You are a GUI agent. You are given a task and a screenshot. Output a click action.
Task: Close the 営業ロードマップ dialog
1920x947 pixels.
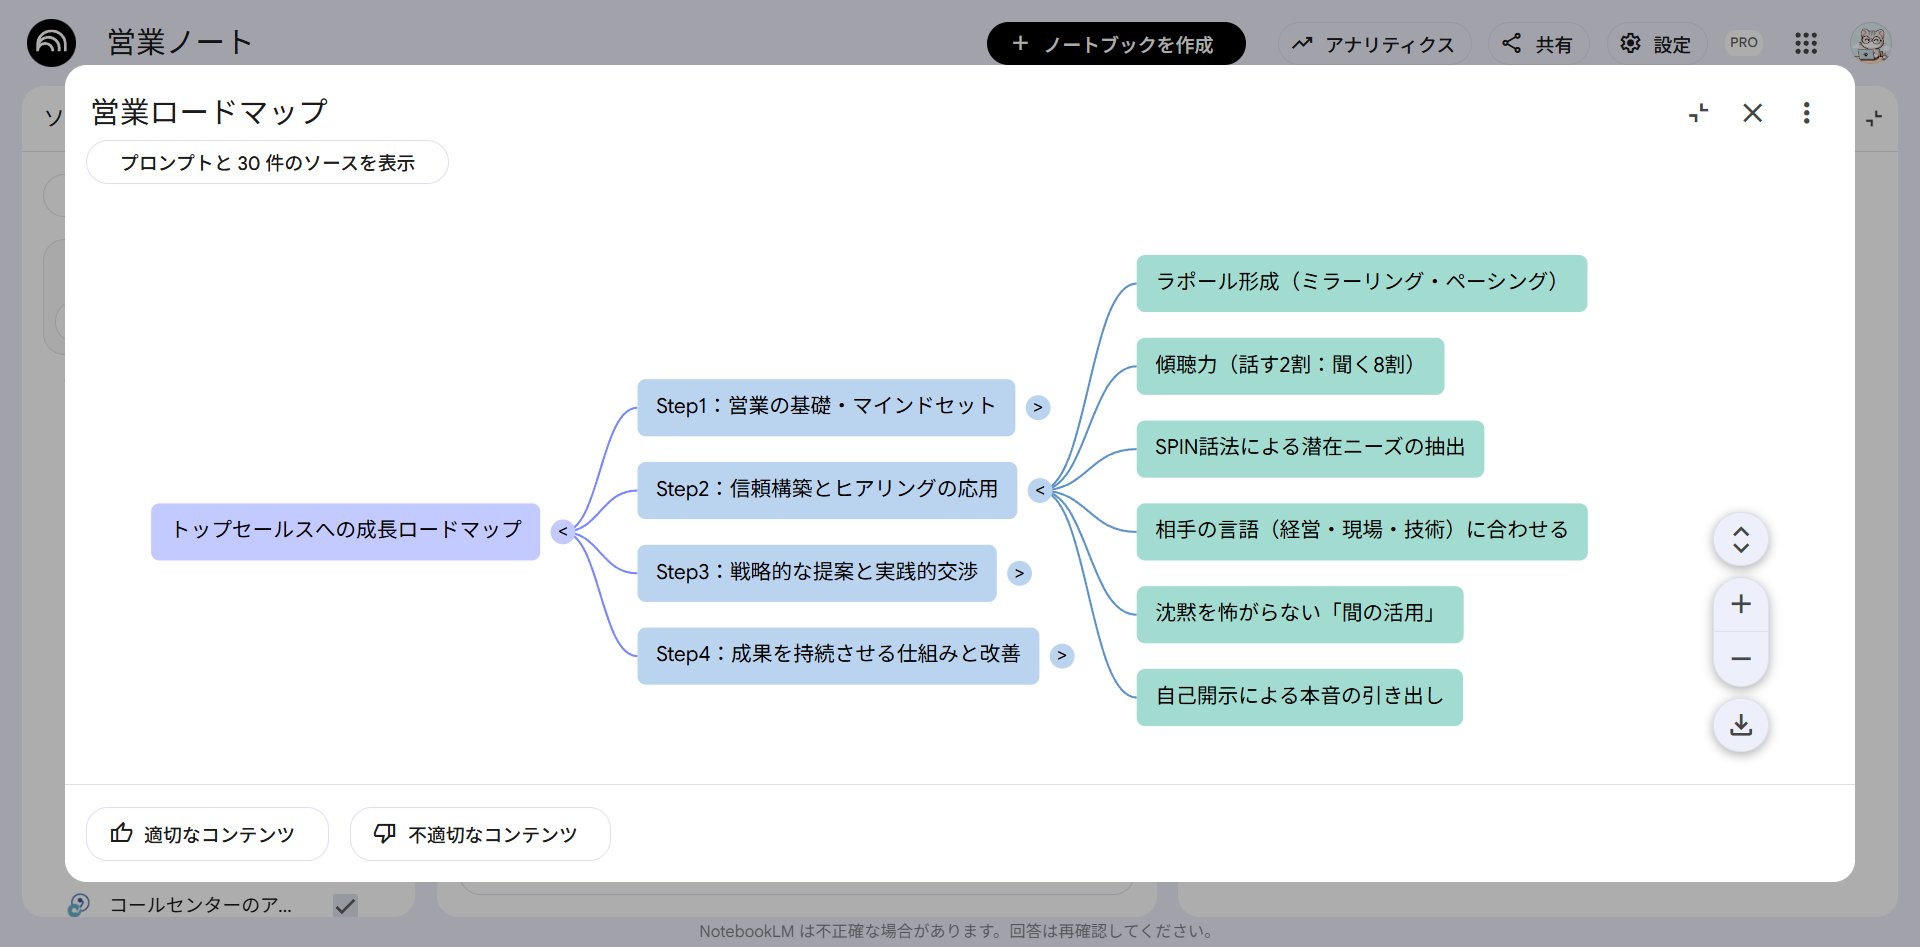point(1752,113)
